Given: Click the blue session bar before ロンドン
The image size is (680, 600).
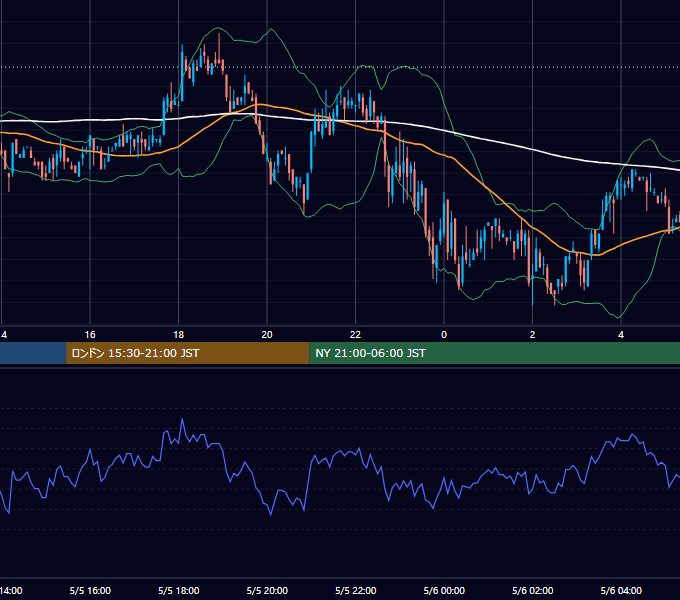Looking at the screenshot, I should click(x=33, y=353).
